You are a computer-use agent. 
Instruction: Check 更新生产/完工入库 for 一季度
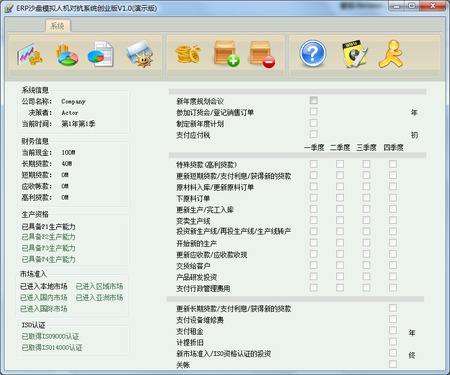click(314, 209)
